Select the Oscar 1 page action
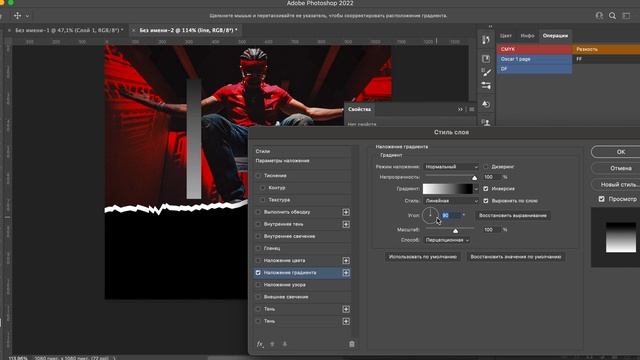 534,59
